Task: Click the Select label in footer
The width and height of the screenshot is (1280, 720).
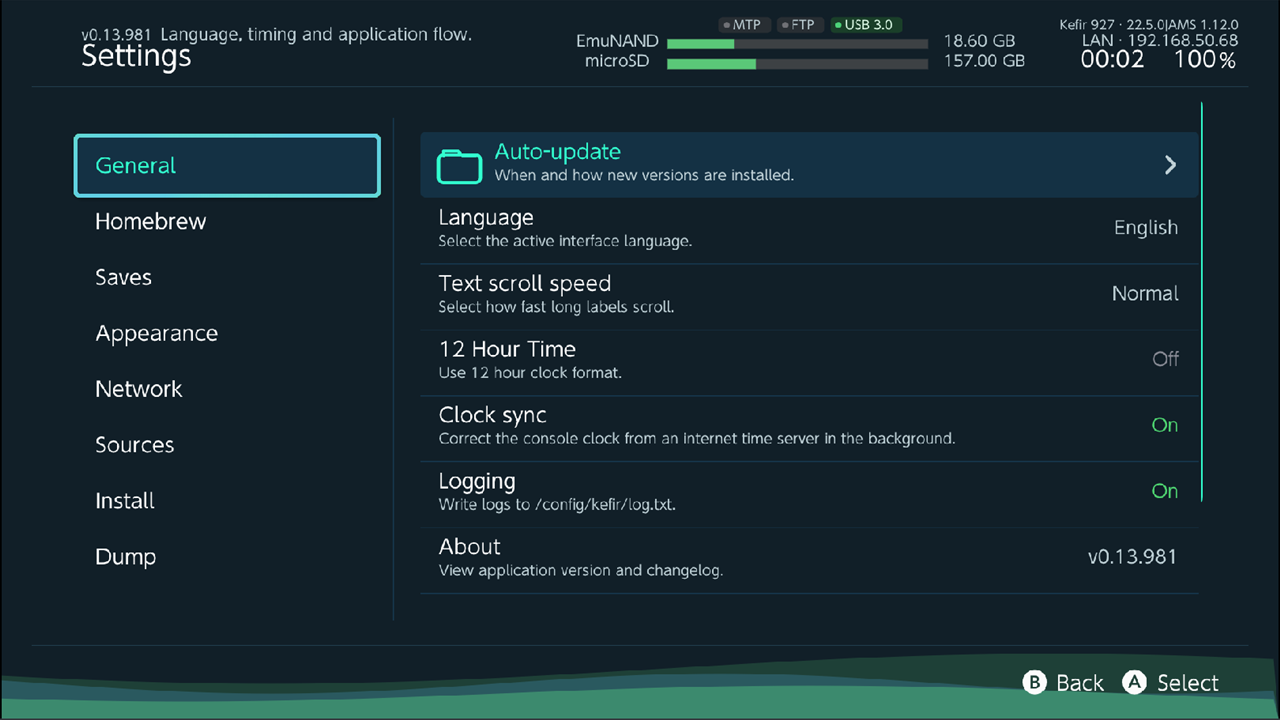Action: (1188, 683)
